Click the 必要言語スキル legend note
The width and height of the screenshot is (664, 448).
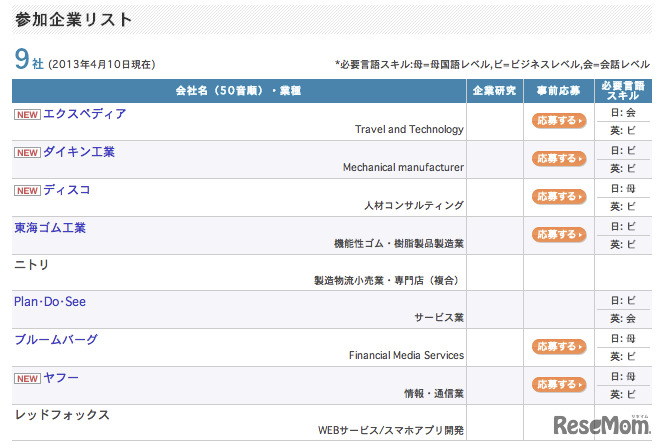tap(492, 64)
